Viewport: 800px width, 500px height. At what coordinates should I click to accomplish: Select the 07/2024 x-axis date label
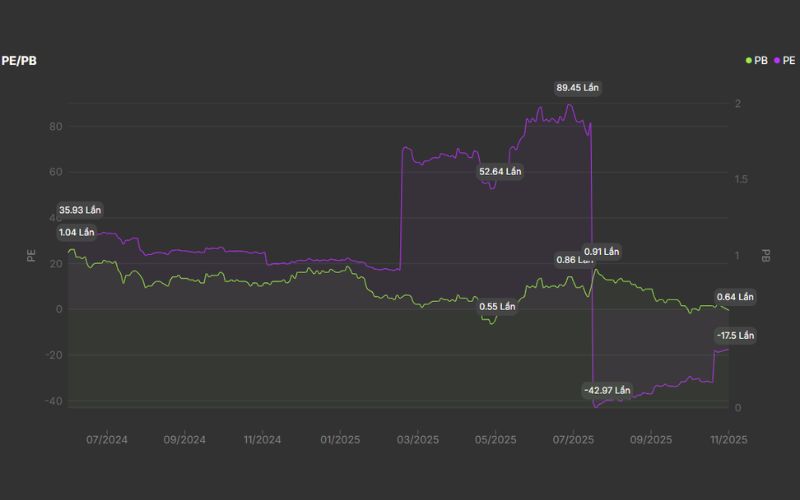pos(107,439)
